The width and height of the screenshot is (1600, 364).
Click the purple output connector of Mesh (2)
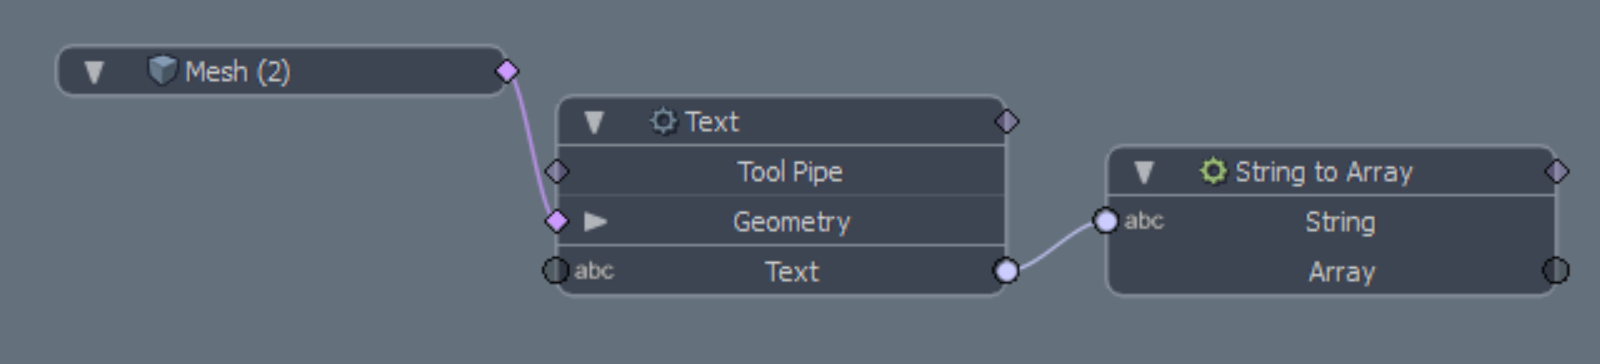[x=507, y=71]
